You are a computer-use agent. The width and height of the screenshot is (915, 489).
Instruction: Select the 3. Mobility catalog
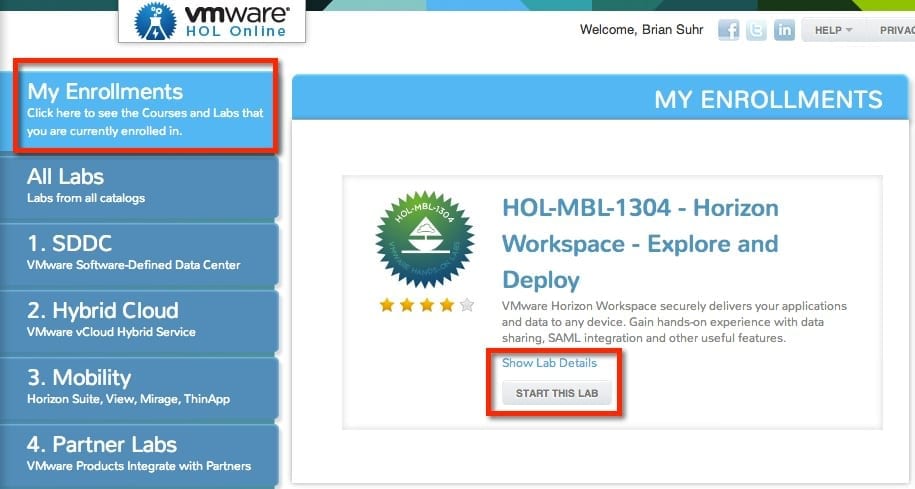coord(139,388)
